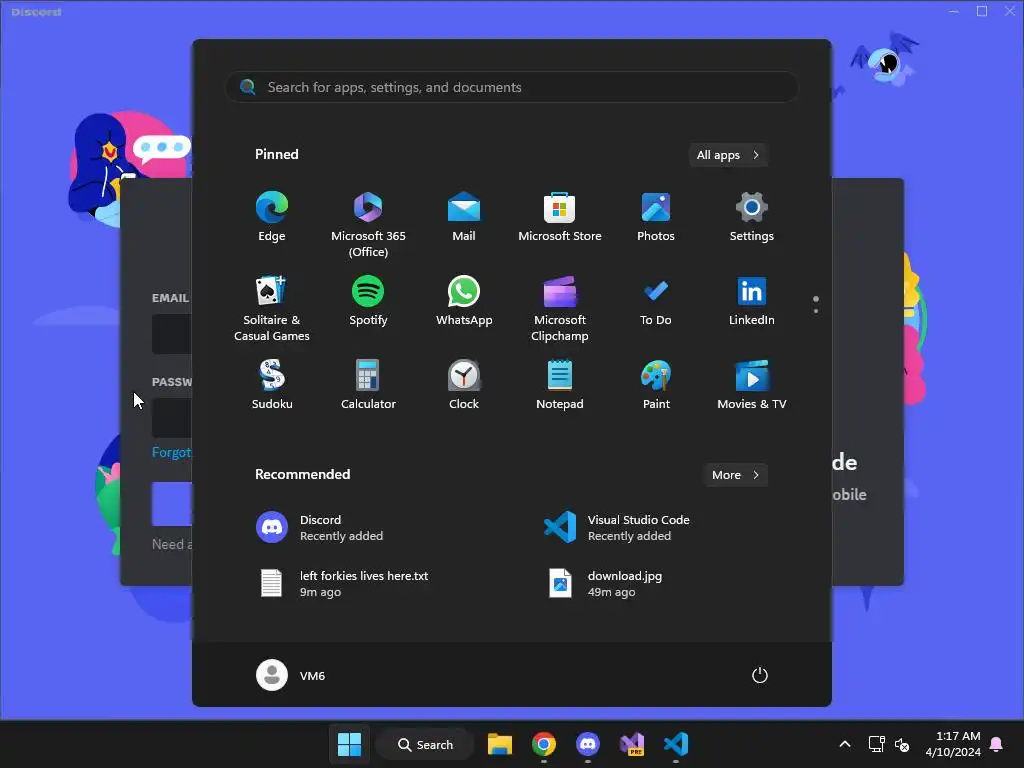
Task: Launch Spotify
Action: pyautogui.click(x=368, y=301)
